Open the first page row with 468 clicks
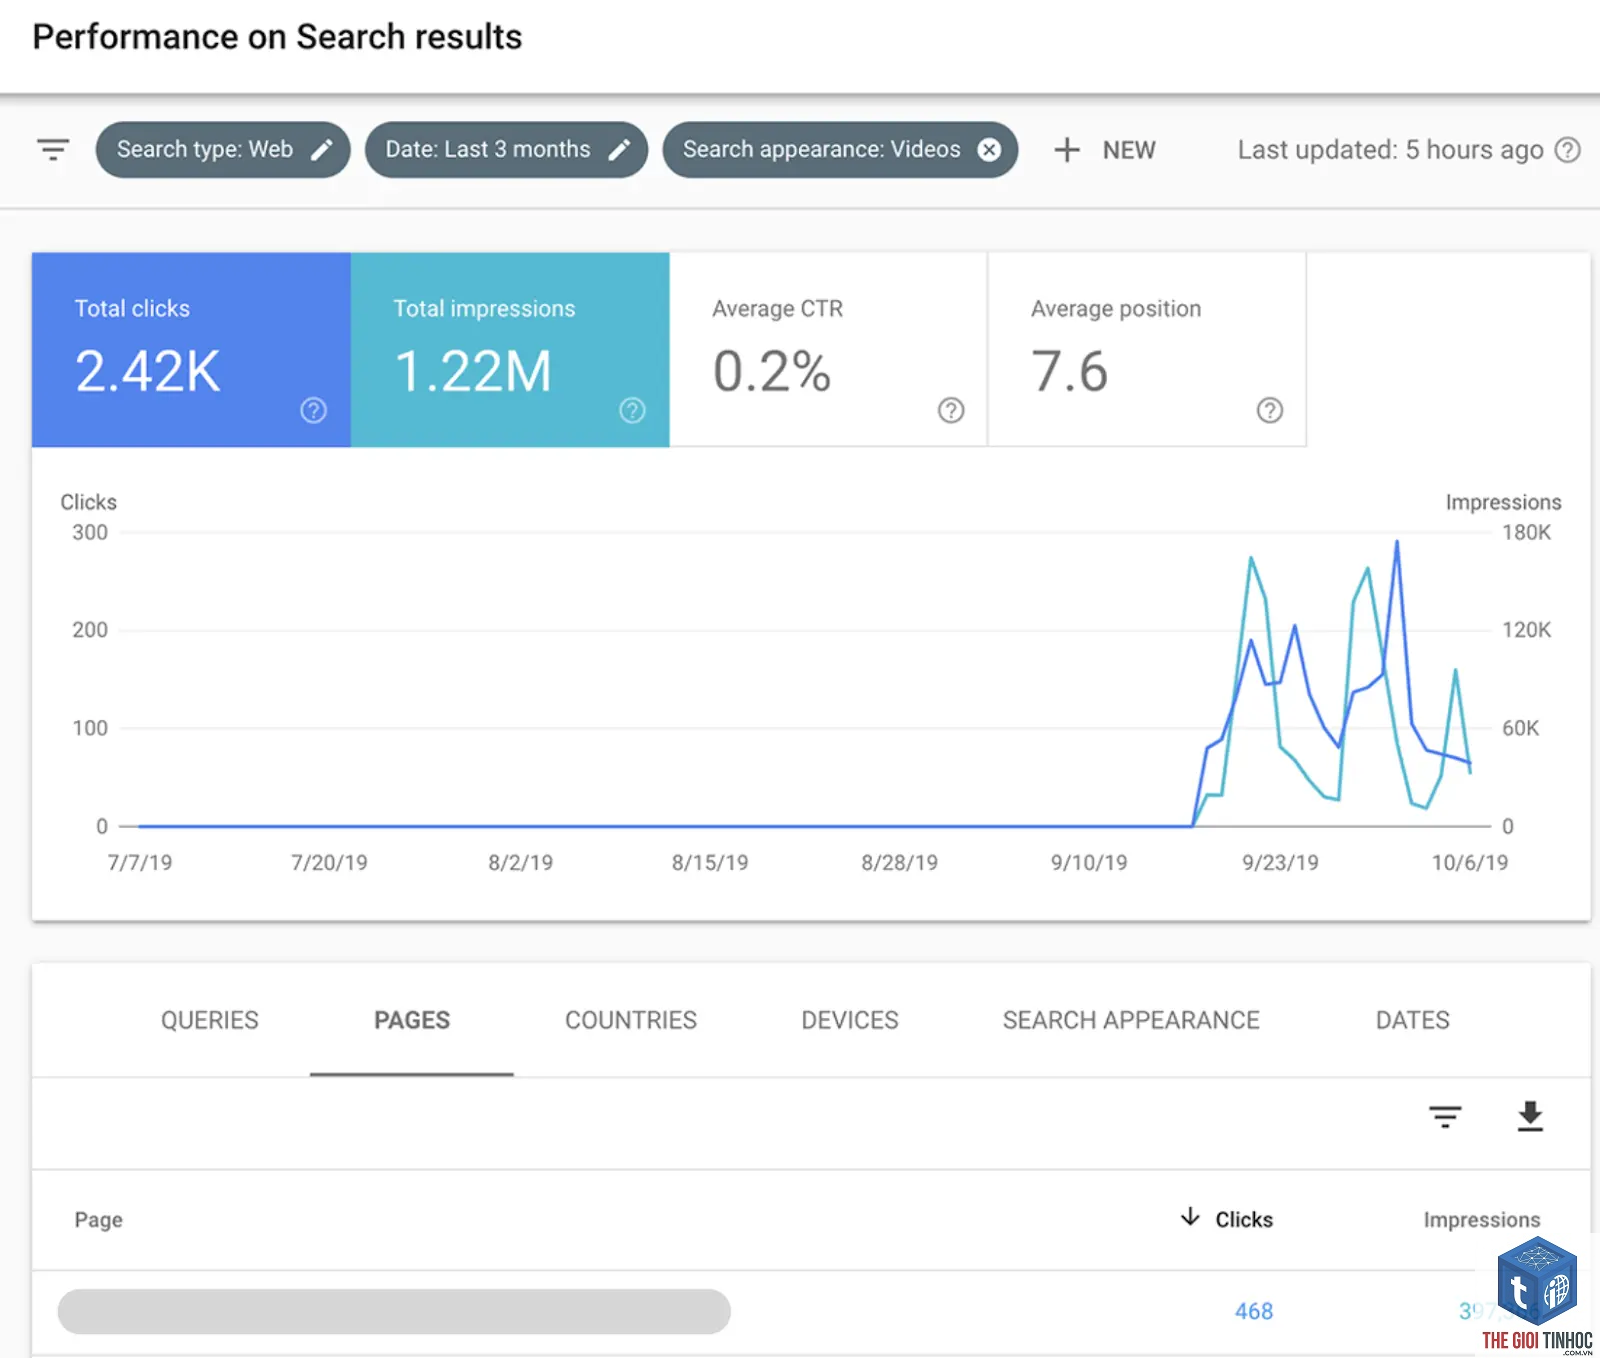1600x1358 pixels. [811, 1311]
